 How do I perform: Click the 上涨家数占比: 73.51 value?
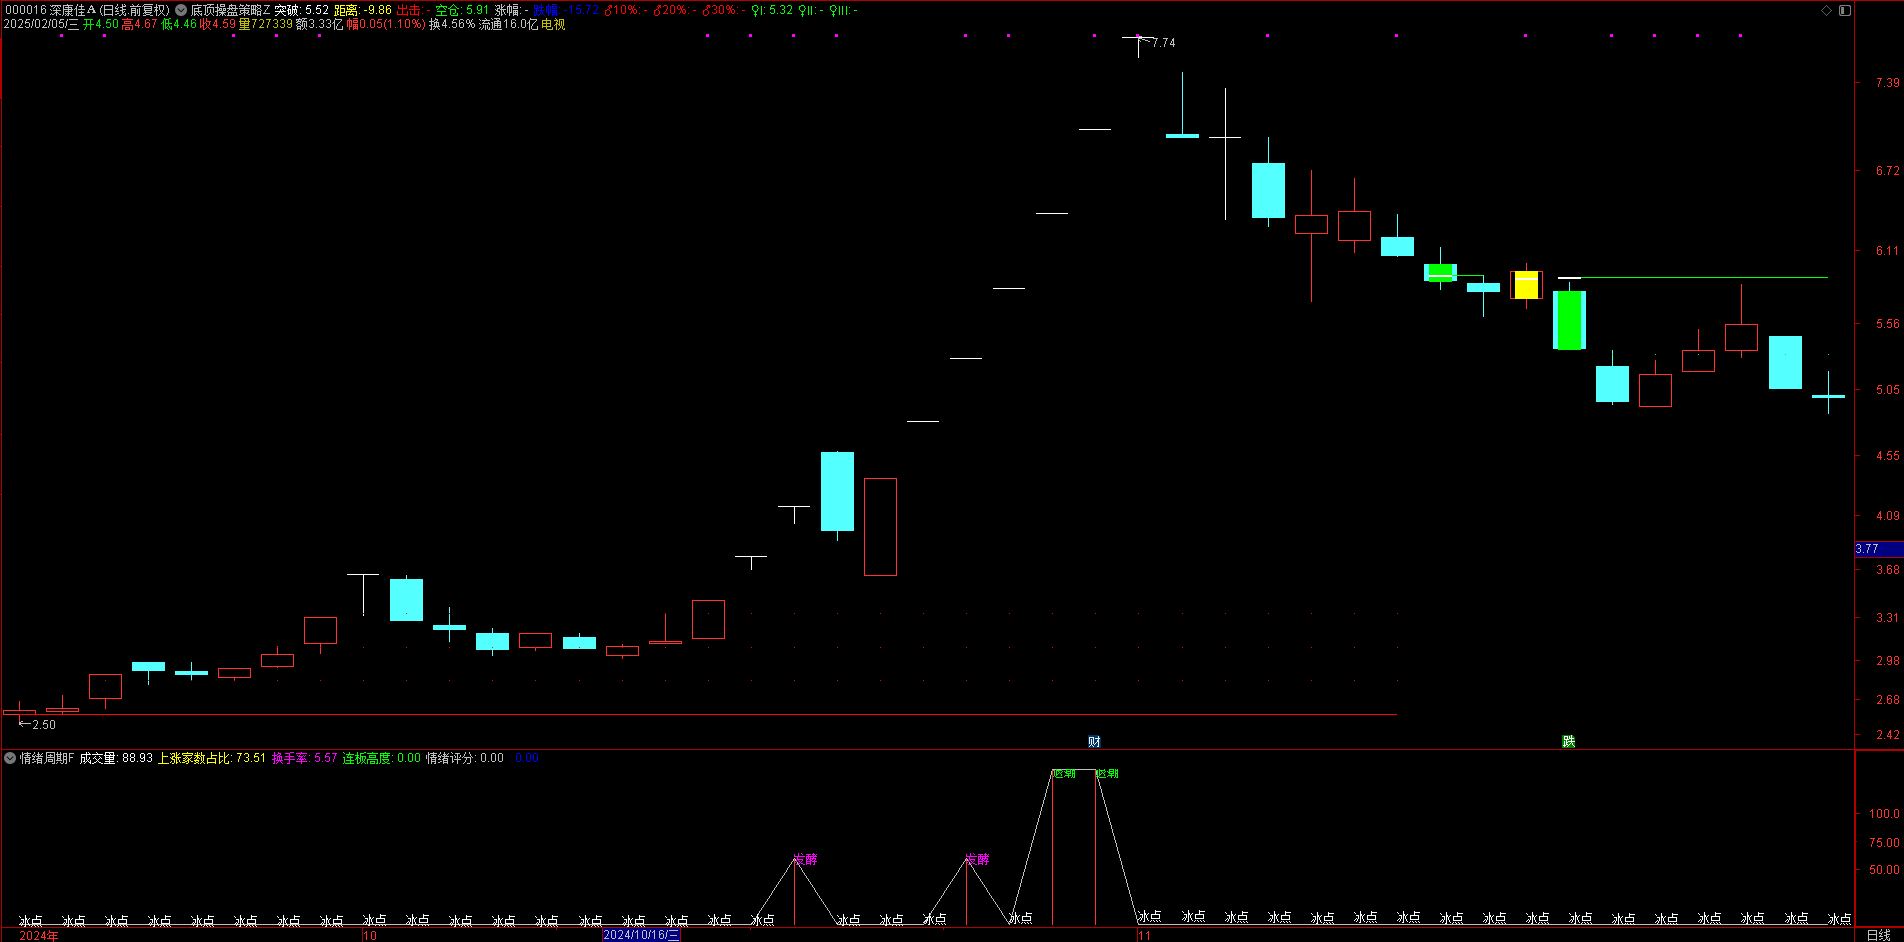tap(212, 758)
